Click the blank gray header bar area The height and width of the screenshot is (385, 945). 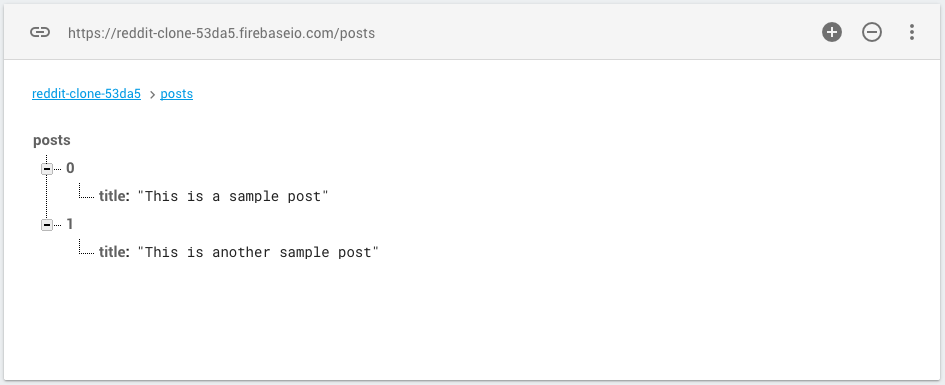click(597, 33)
